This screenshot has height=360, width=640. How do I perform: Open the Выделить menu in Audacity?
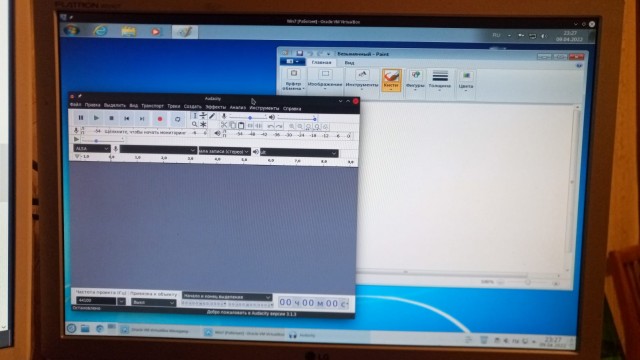pyautogui.click(x=115, y=105)
